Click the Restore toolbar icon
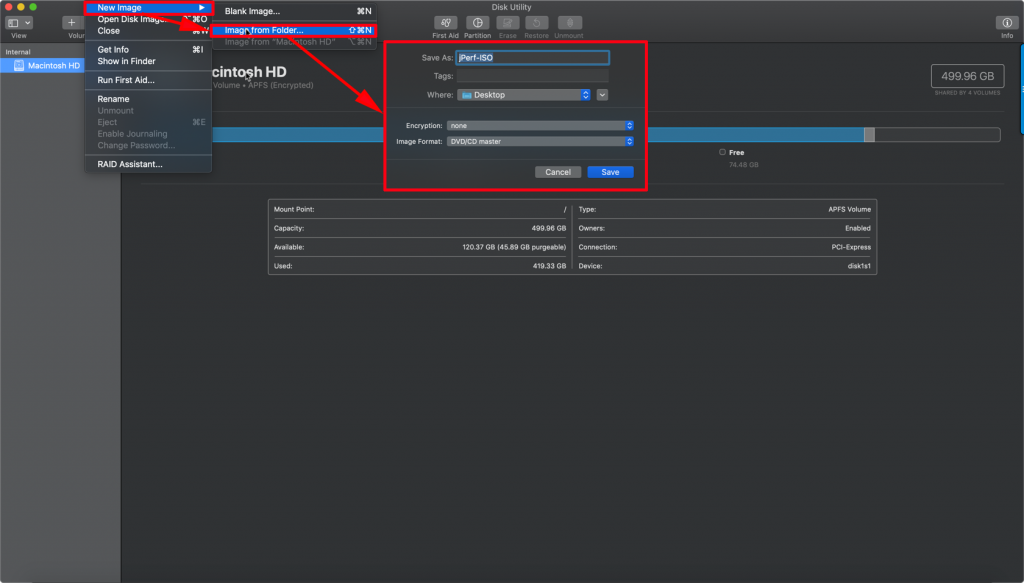The width and height of the screenshot is (1024, 583). pos(538,24)
